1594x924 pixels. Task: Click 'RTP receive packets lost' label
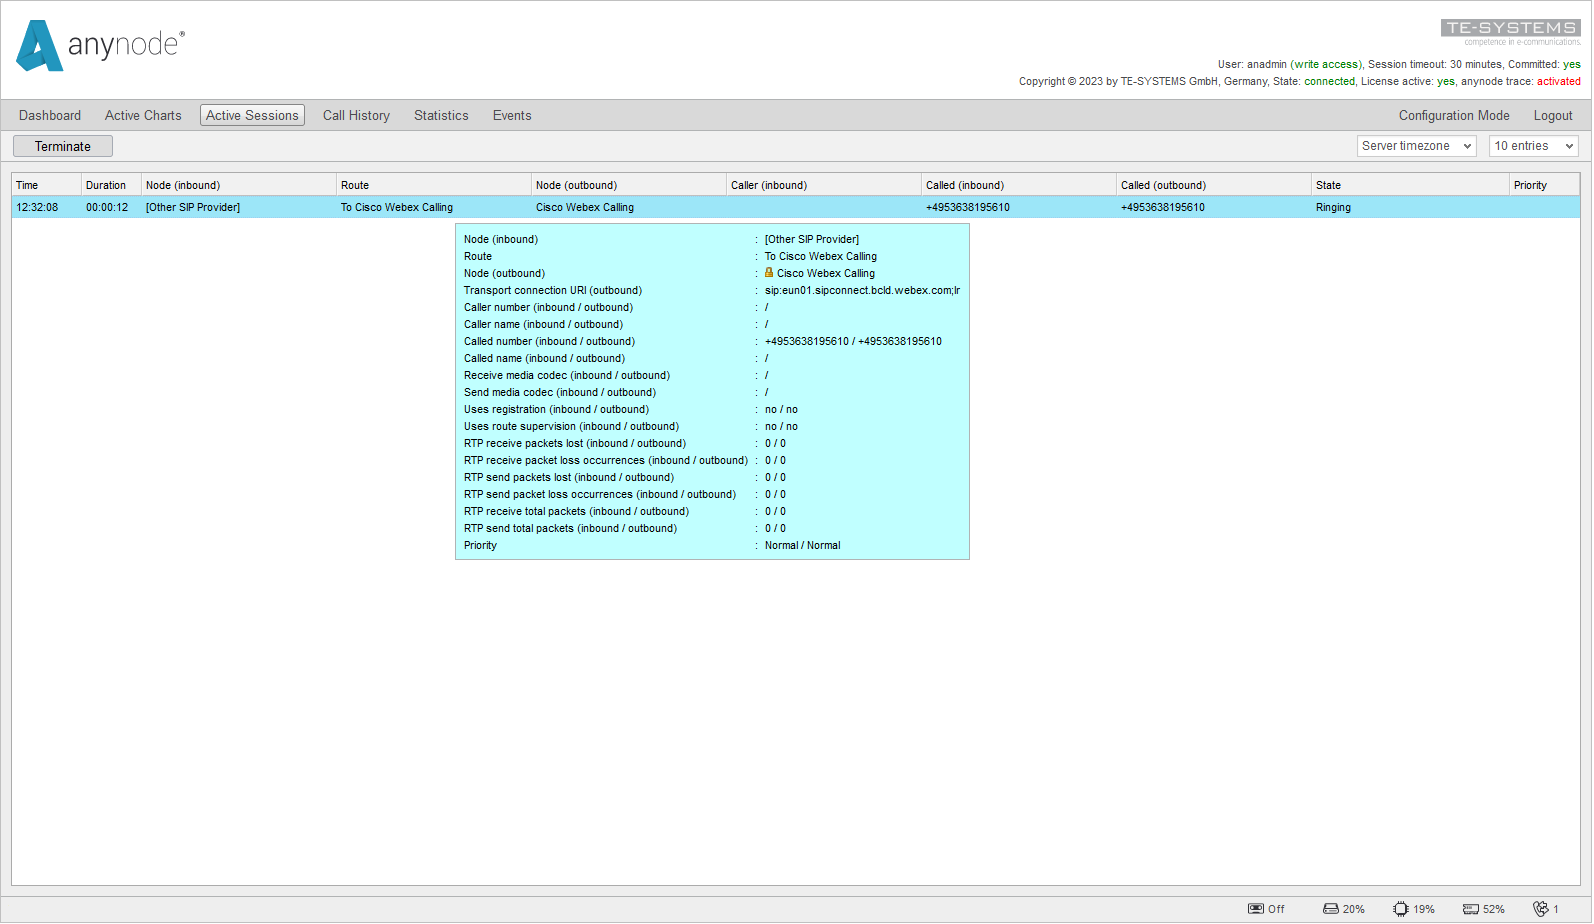point(575,443)
